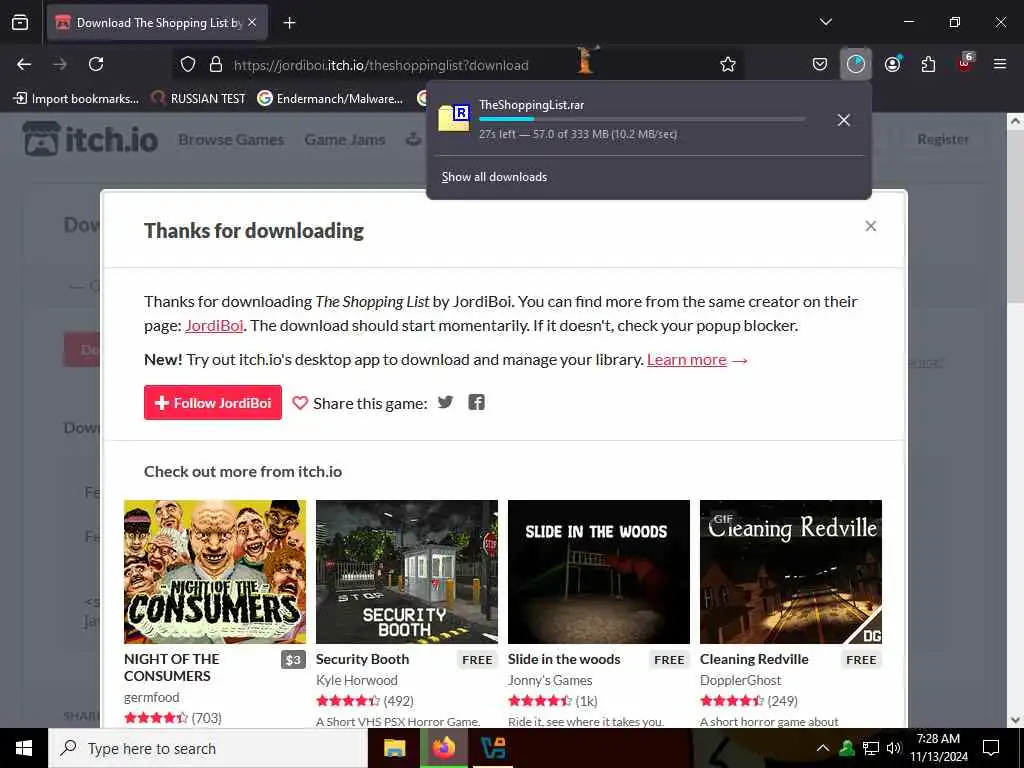1024x768 pixels.
Task: Click the heart icon beside Share this game
Action: (300, 403)
